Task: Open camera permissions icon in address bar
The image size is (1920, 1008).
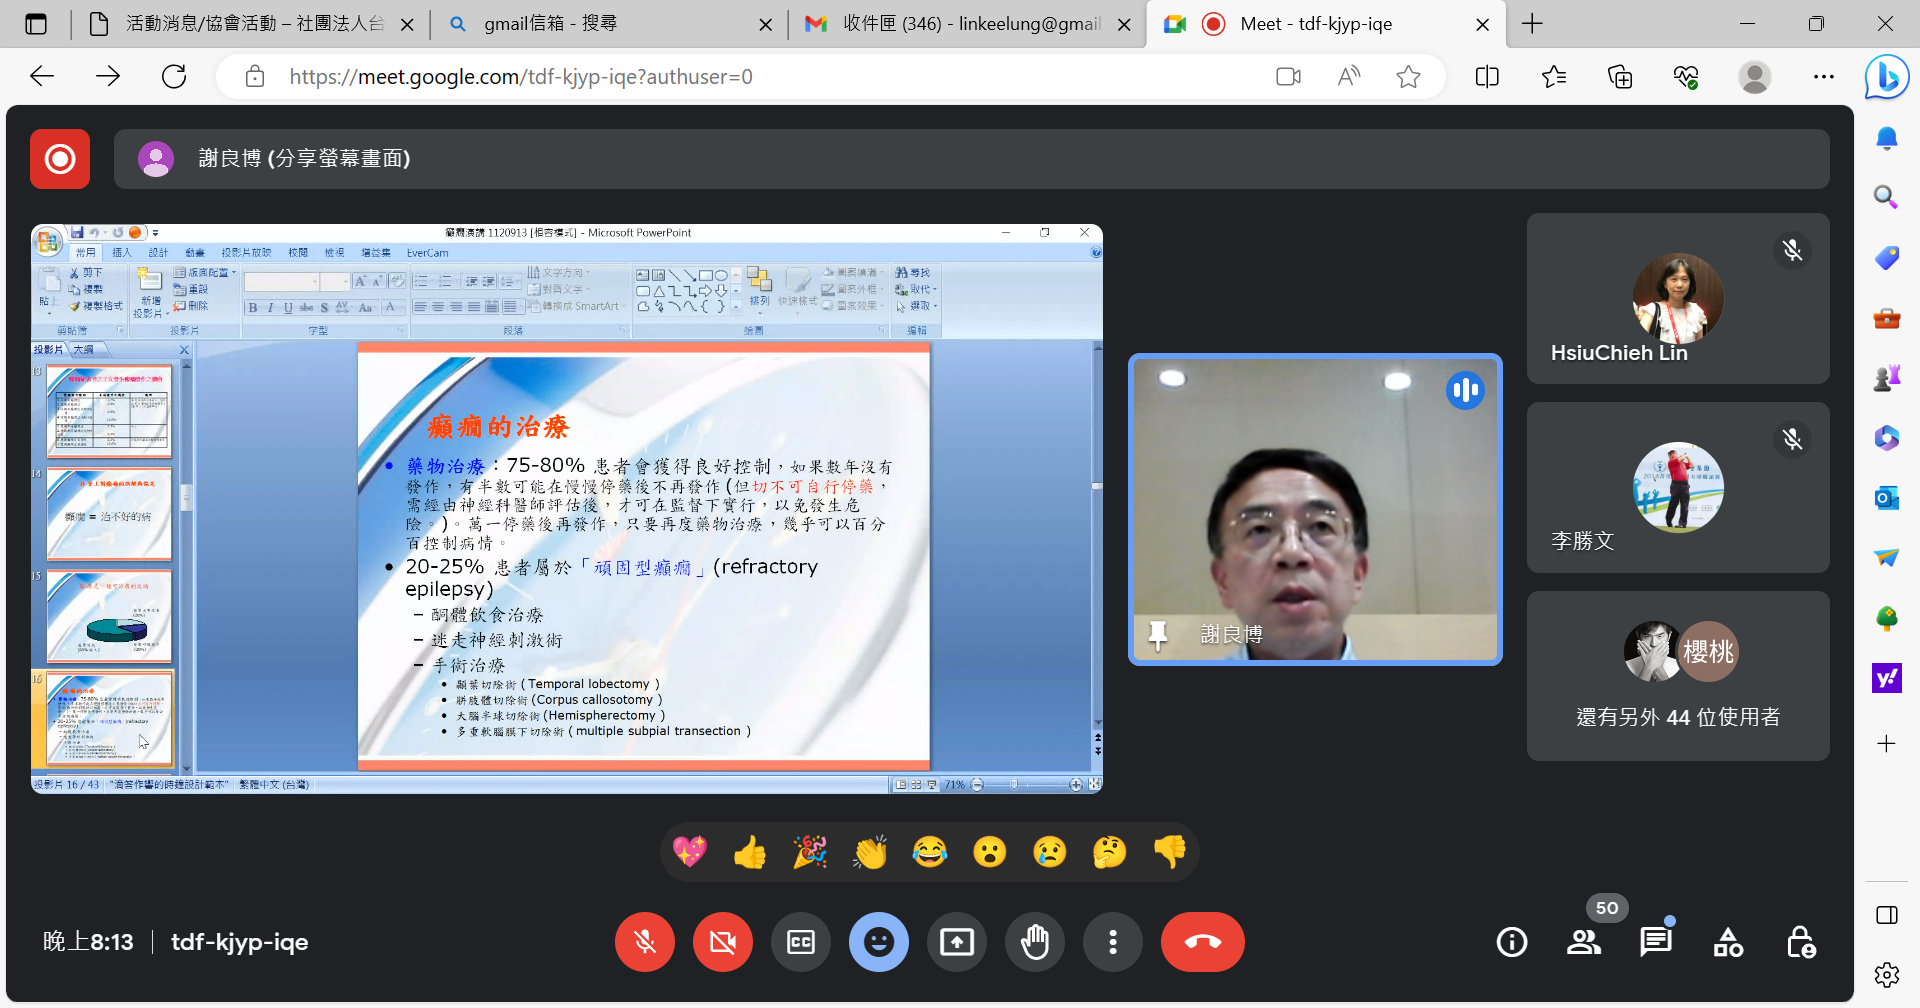Action: tap(1289, 77)
